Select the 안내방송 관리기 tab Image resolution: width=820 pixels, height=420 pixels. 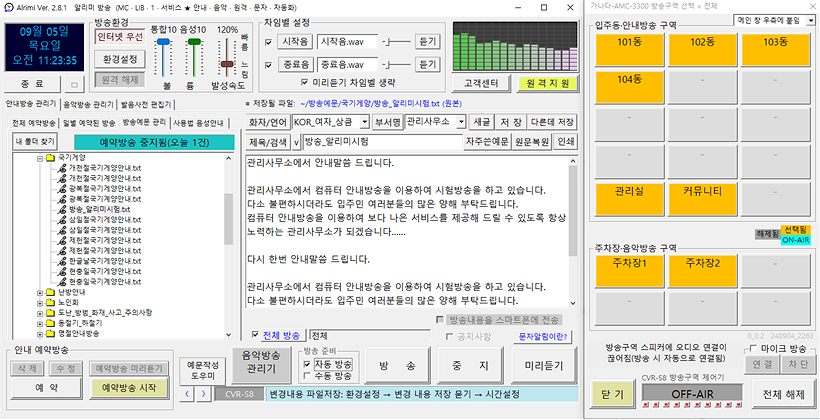pyautogui.click(x=31, y=104)
